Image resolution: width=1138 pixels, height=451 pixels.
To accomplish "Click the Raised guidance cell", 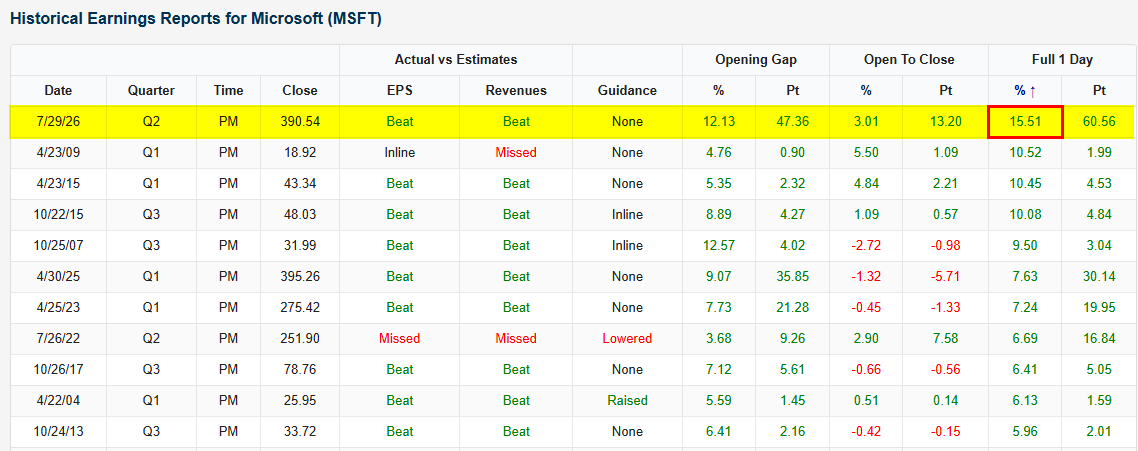I will click(x=627, y=400).
